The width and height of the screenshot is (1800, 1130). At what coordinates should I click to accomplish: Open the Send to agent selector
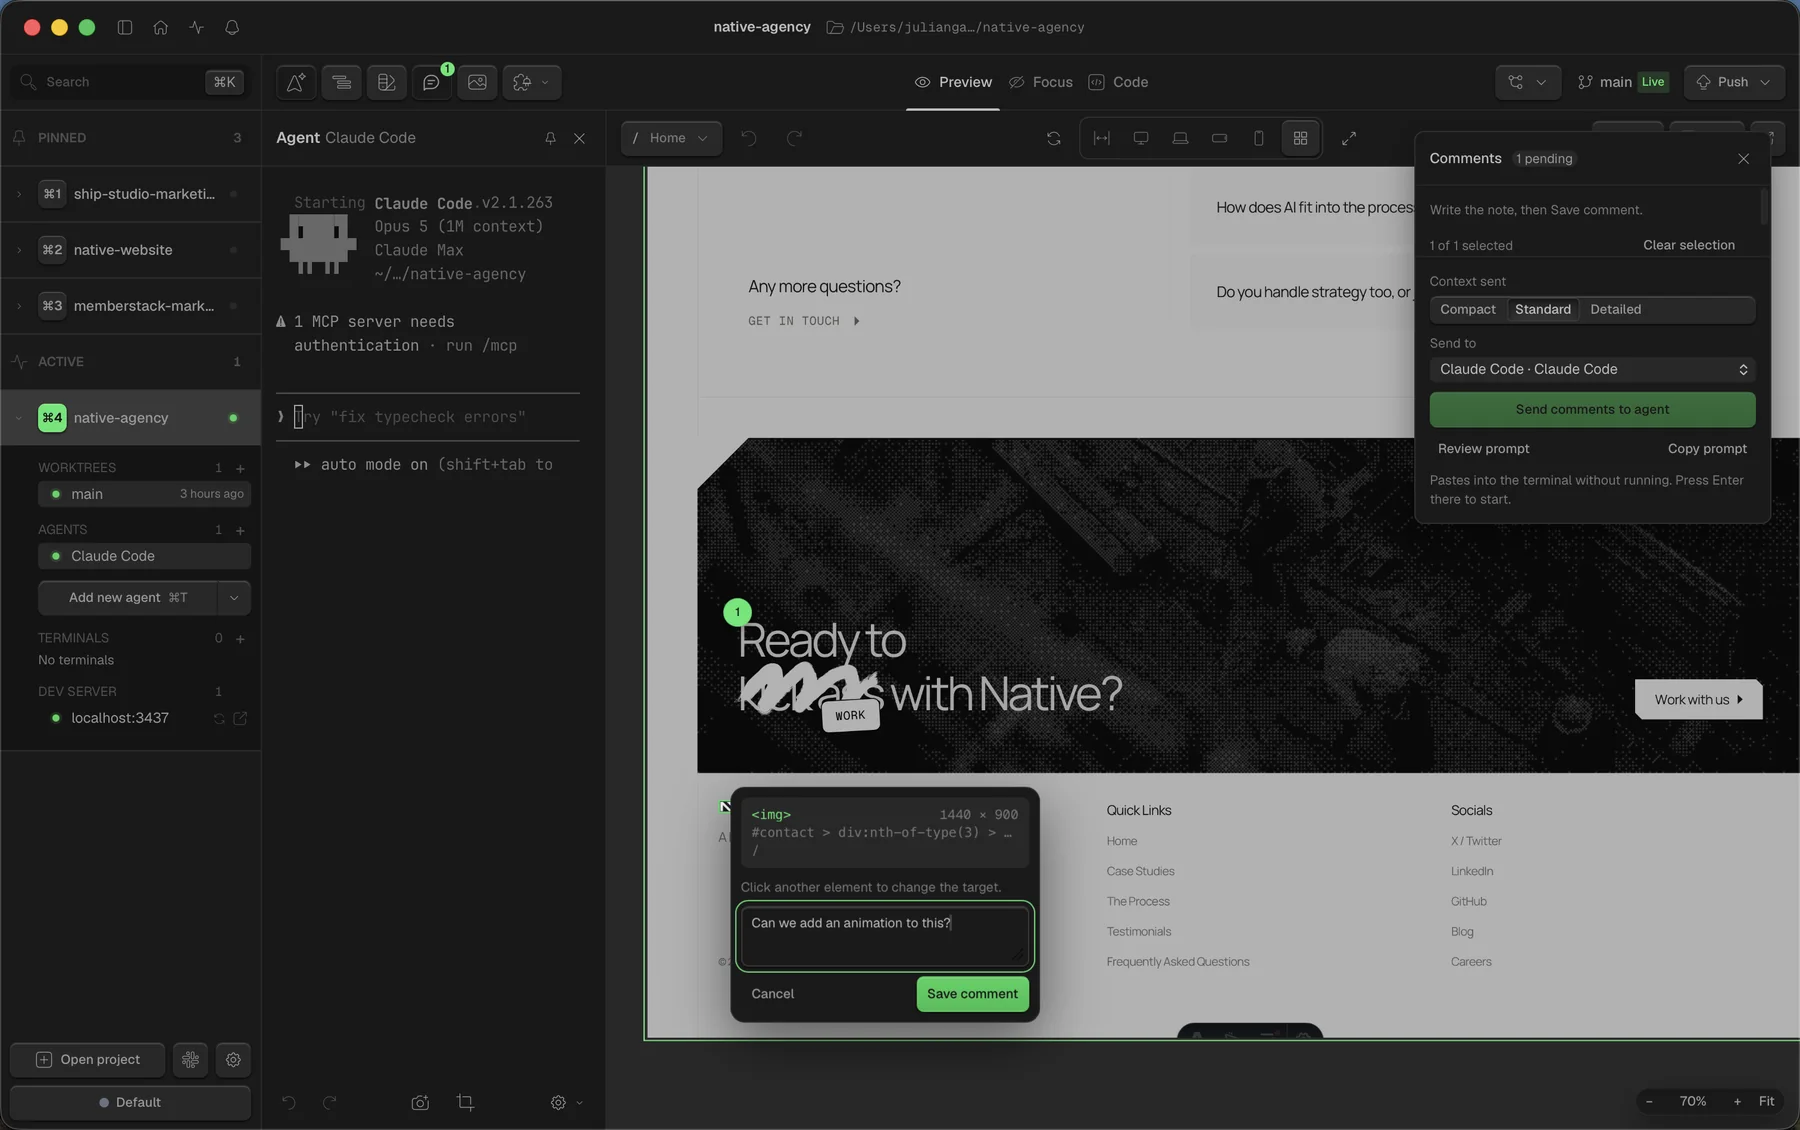point(1592,369)
